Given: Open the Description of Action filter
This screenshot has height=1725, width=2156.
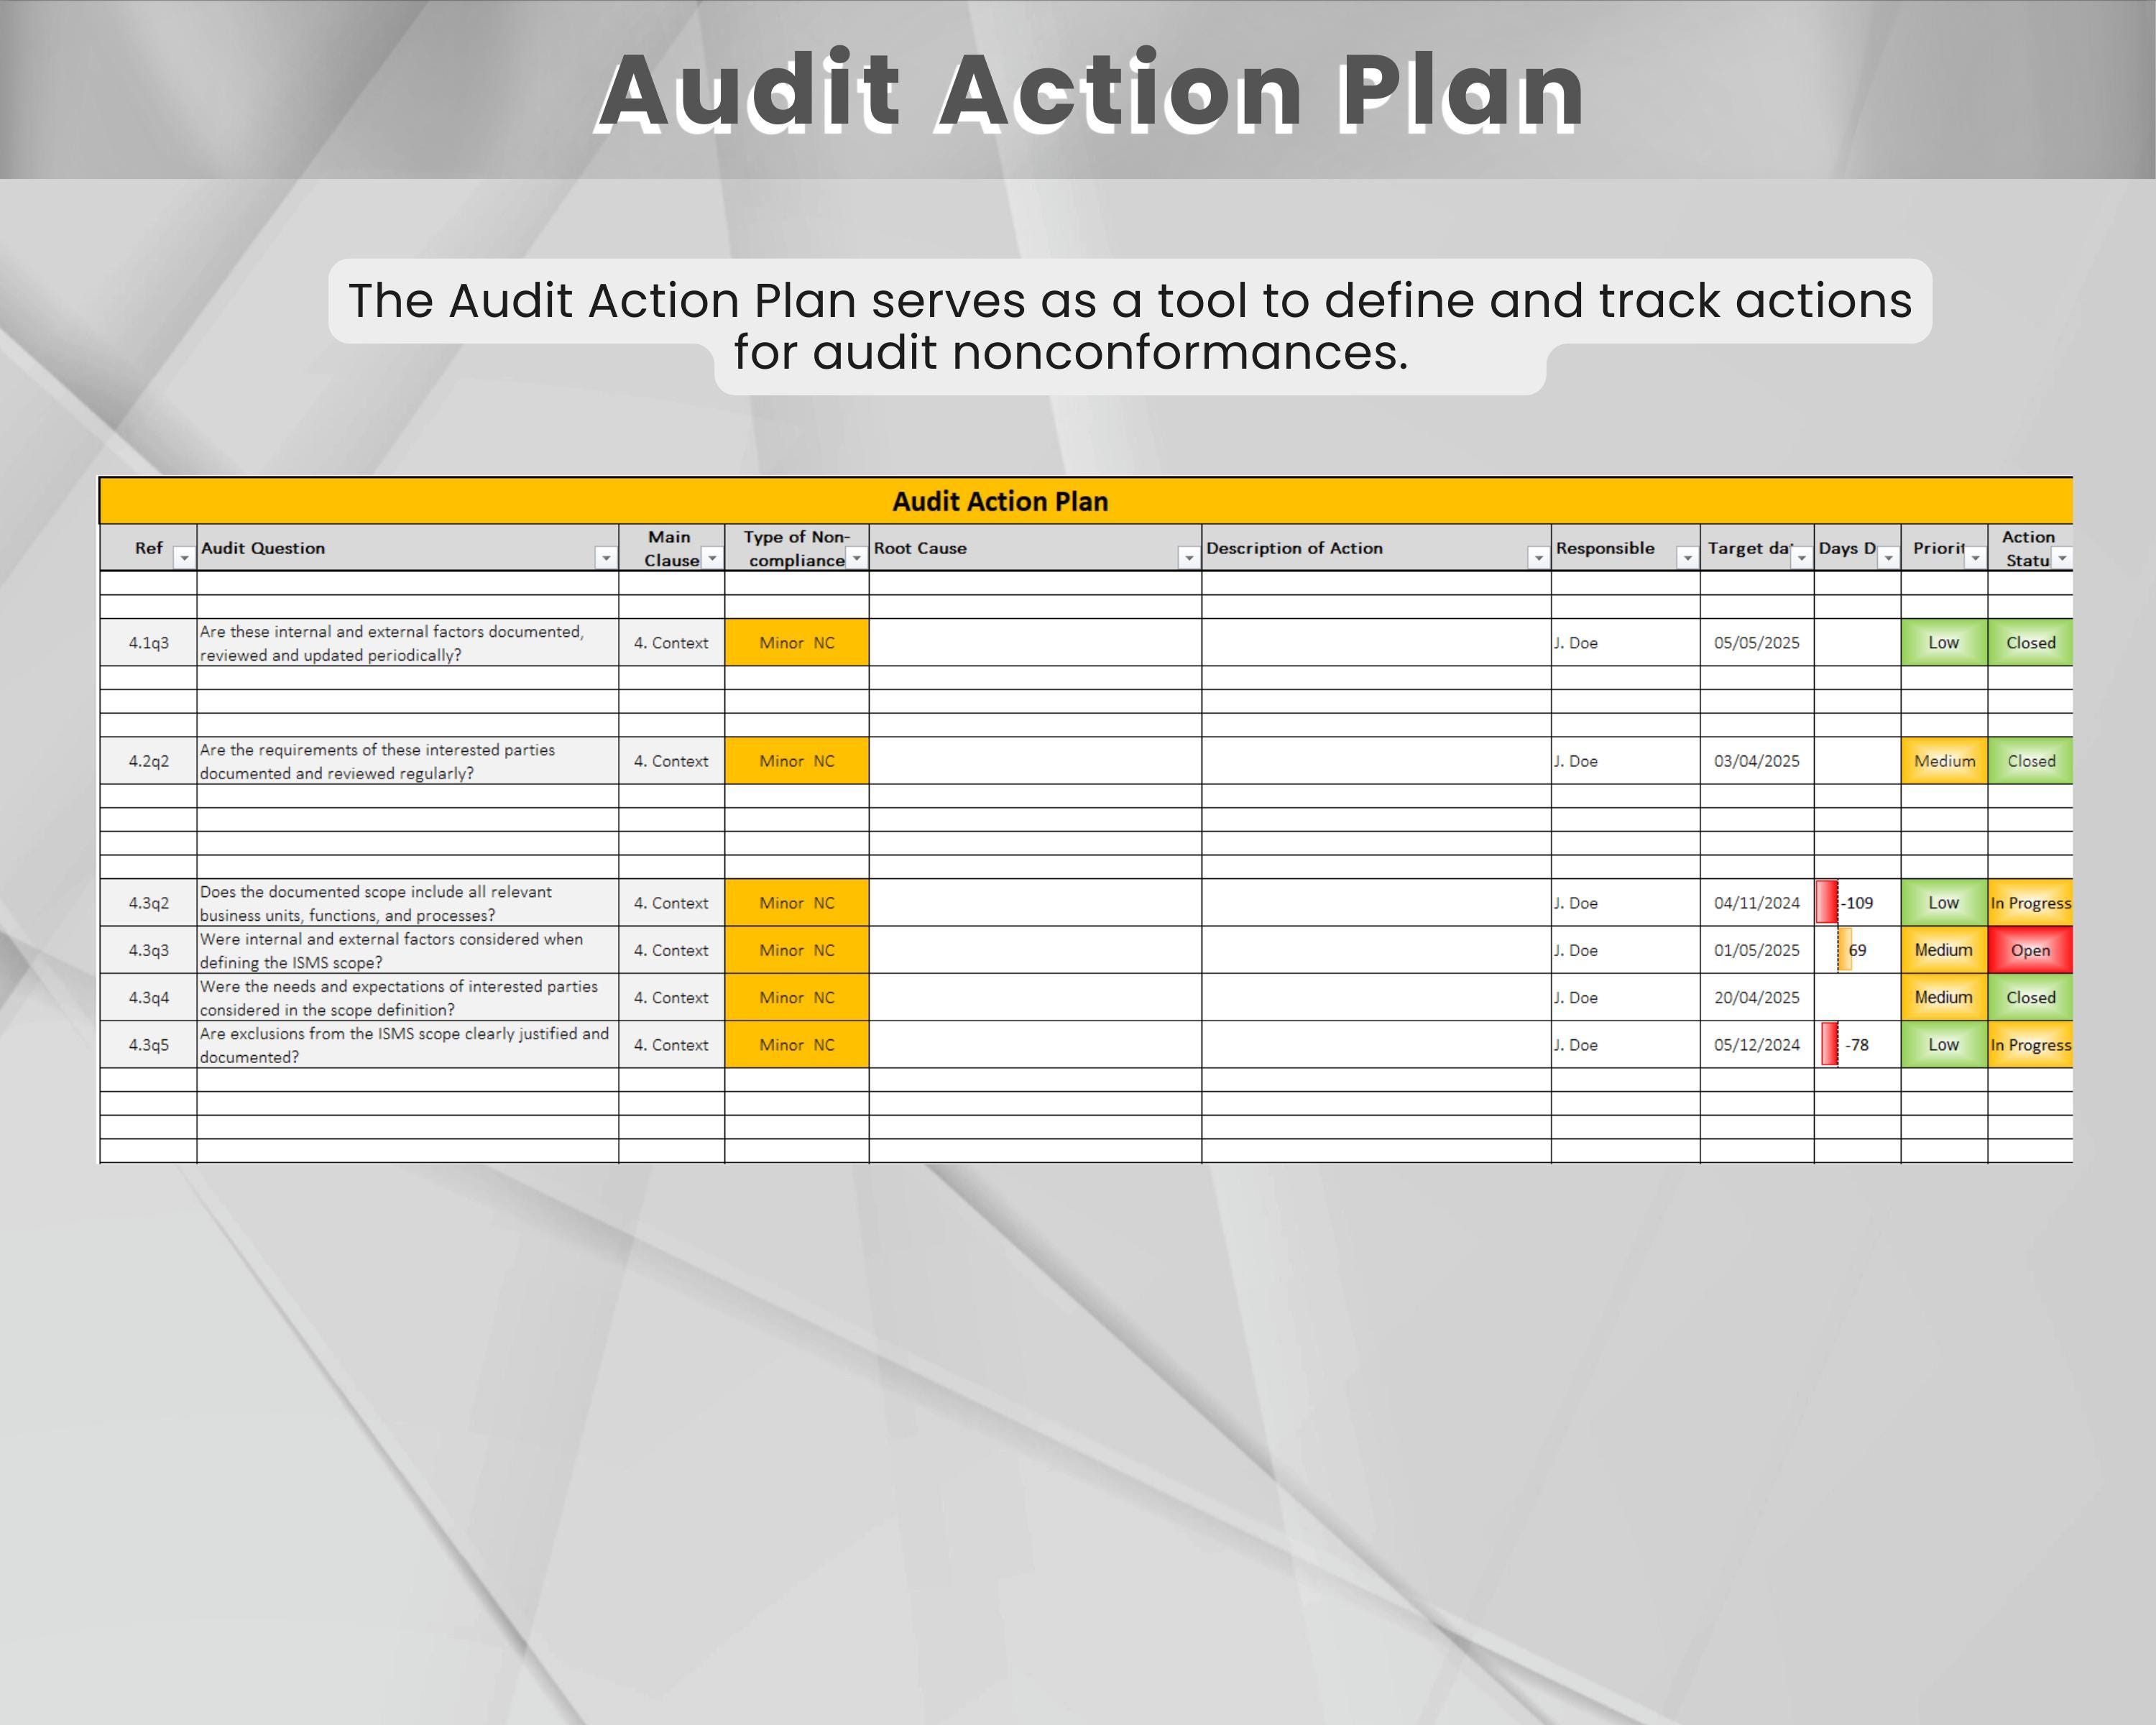Looking at the screenshot, I should click(x=1537, y=559).
